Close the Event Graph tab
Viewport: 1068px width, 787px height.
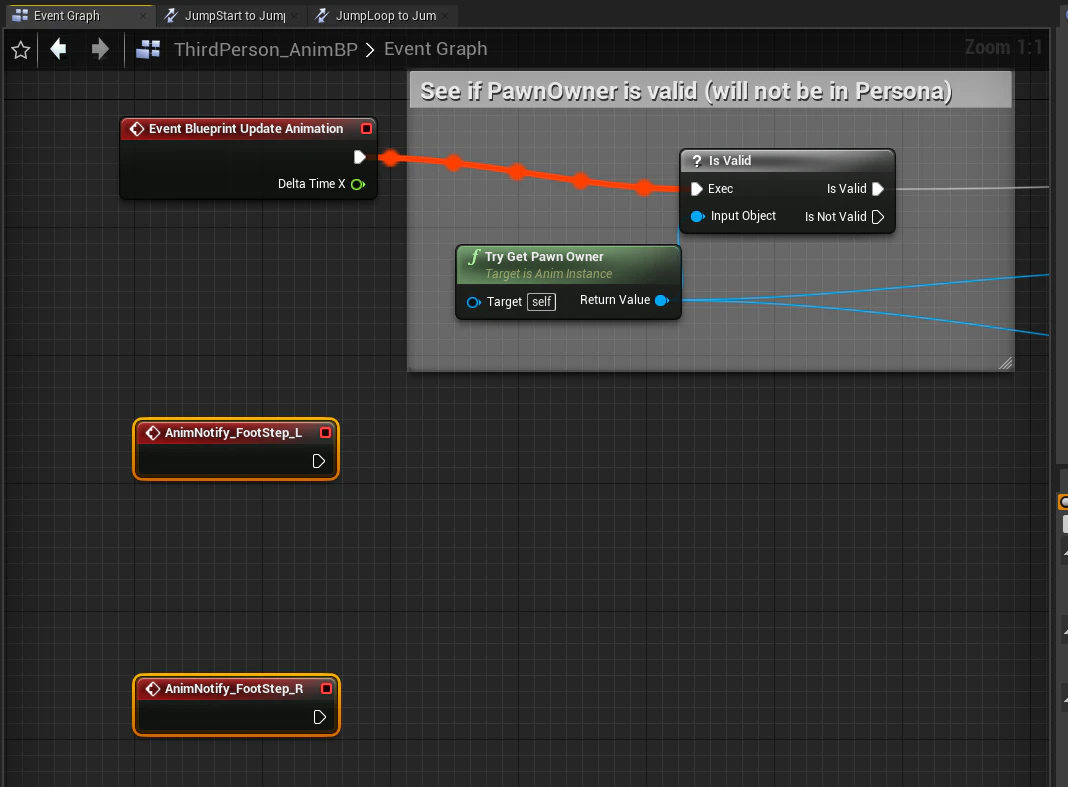point(143,16)
